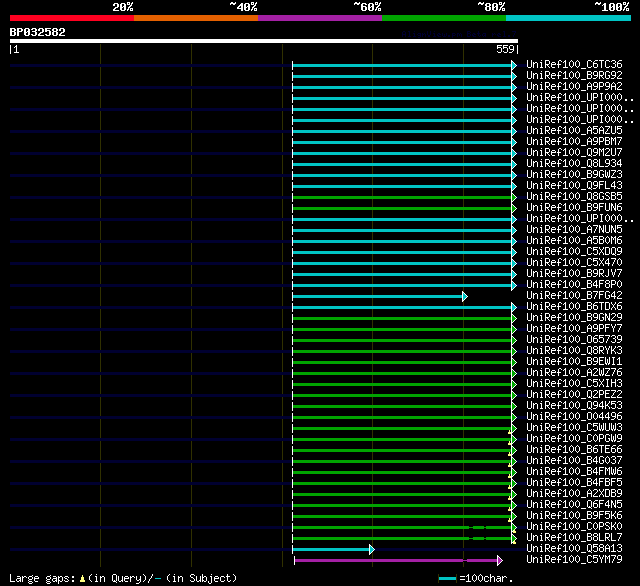Click the UniRef100_B9GN29 label
Image resolution: width=640 pixels, height=586 pixels.
pos(574,318)
